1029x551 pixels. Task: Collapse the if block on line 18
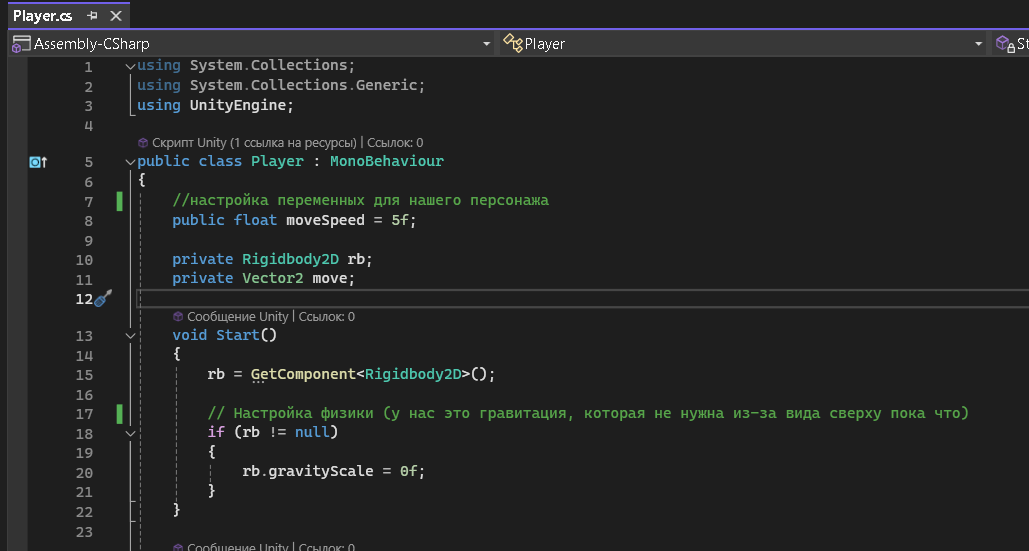click(131, 433)
